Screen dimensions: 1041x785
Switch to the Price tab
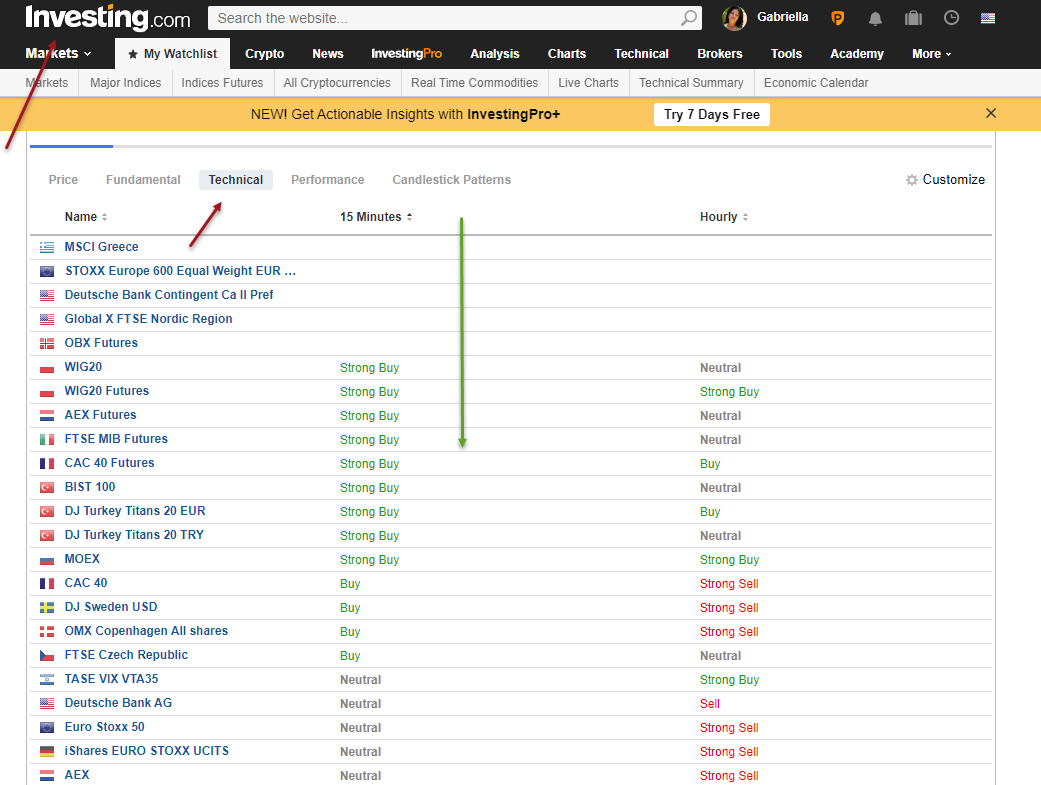63,180
